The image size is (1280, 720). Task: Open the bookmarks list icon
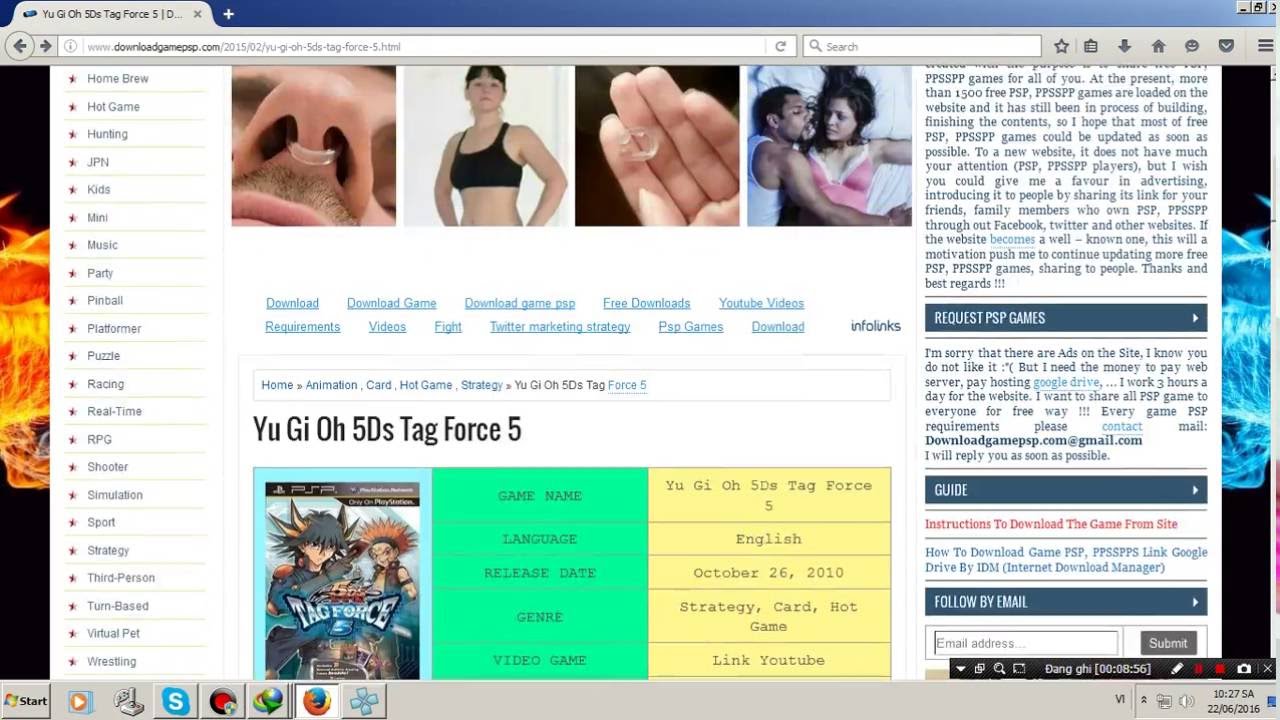[x=1091, y=46]
